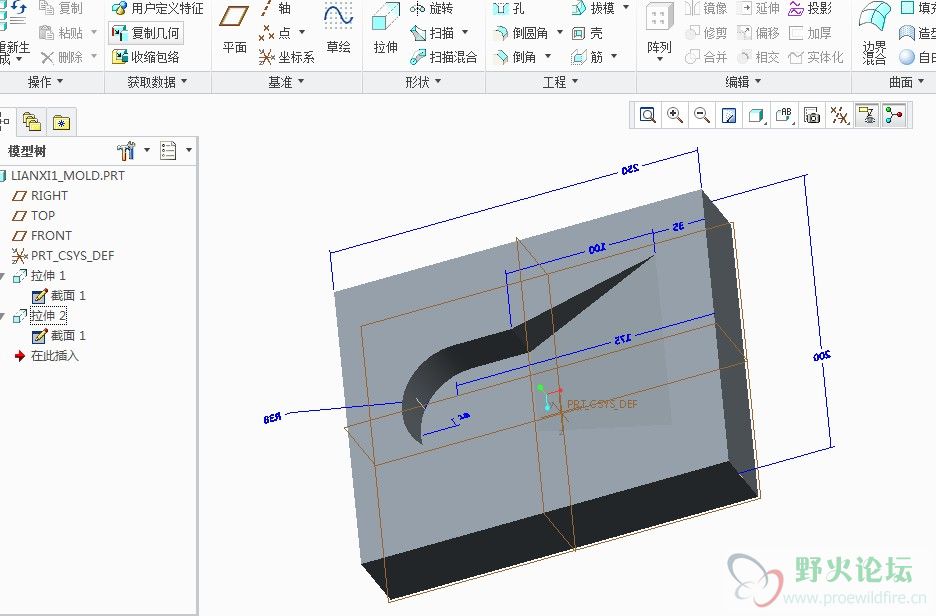Open the 操作 (Operations) group dropdown
936x616 pixels.
45,82
